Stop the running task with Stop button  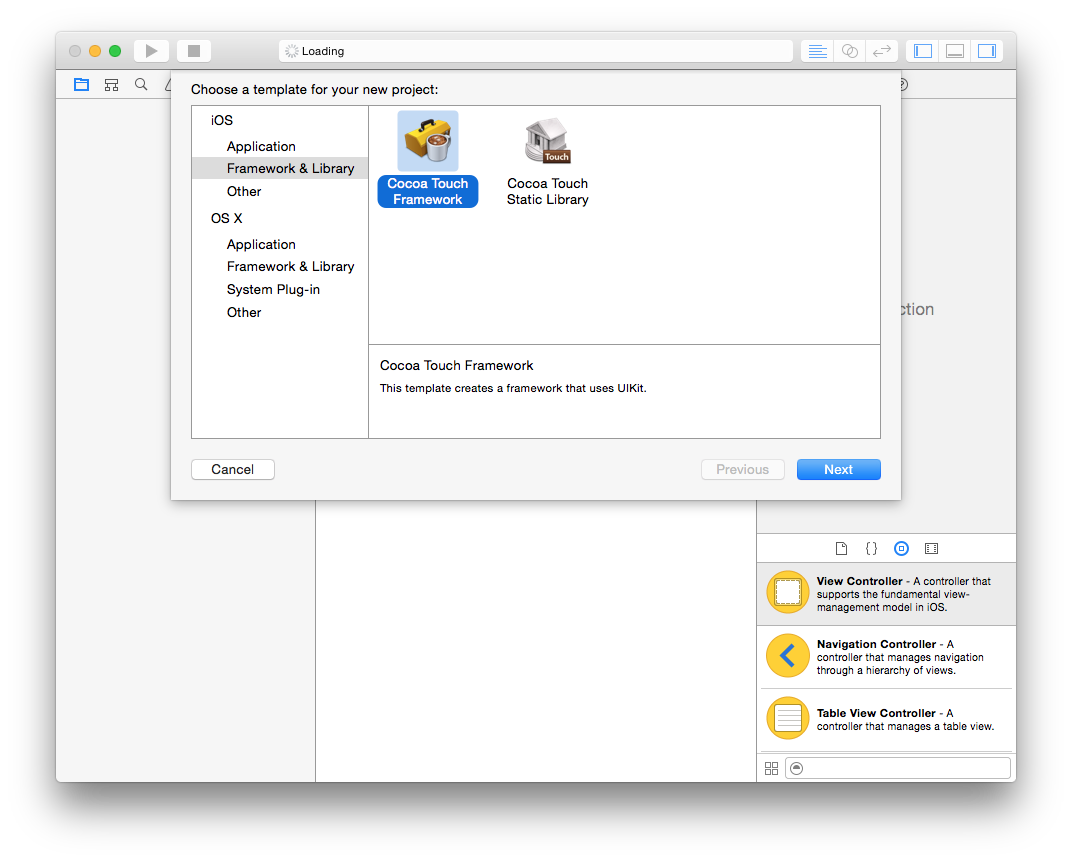click(x=193, y=51)
